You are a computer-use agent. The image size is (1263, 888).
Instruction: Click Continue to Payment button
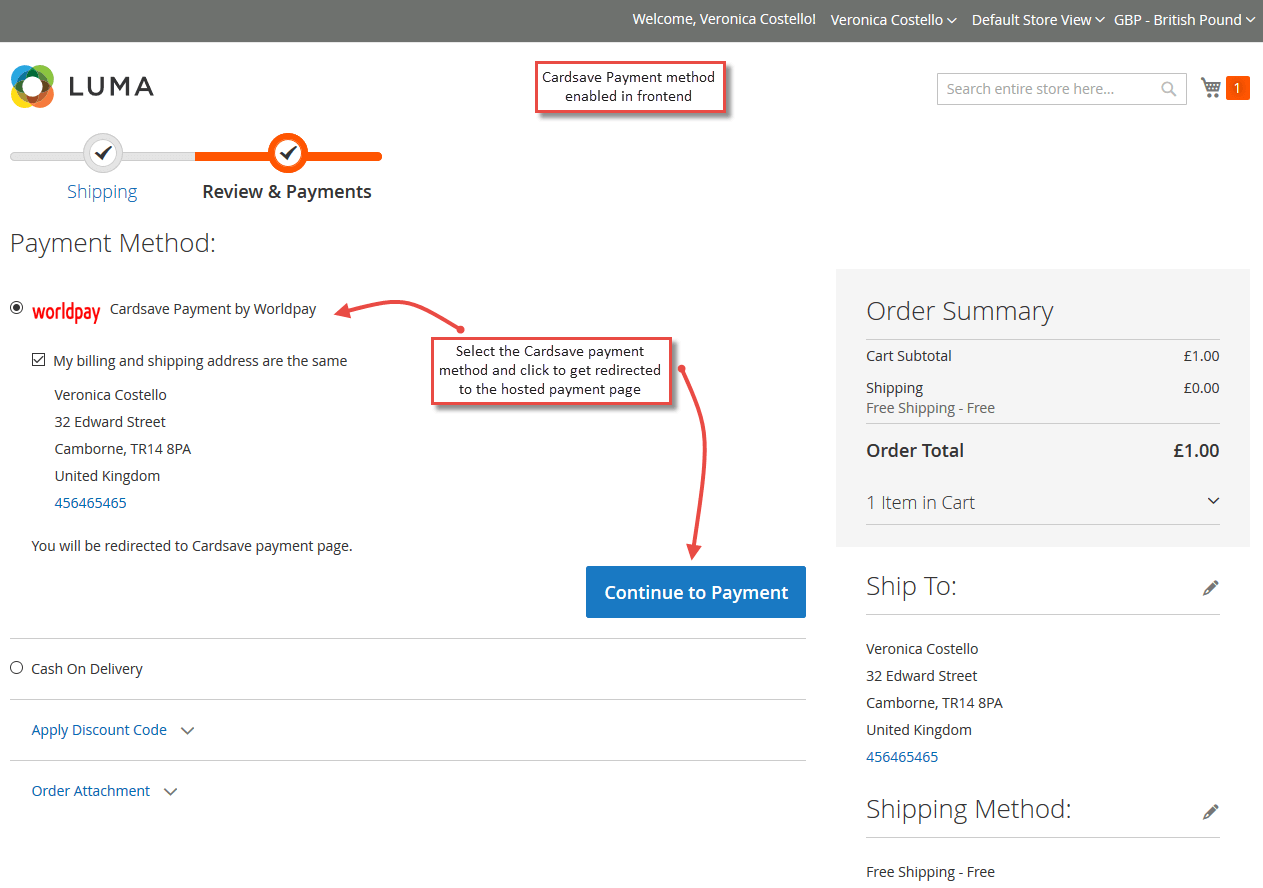(696, 593)
